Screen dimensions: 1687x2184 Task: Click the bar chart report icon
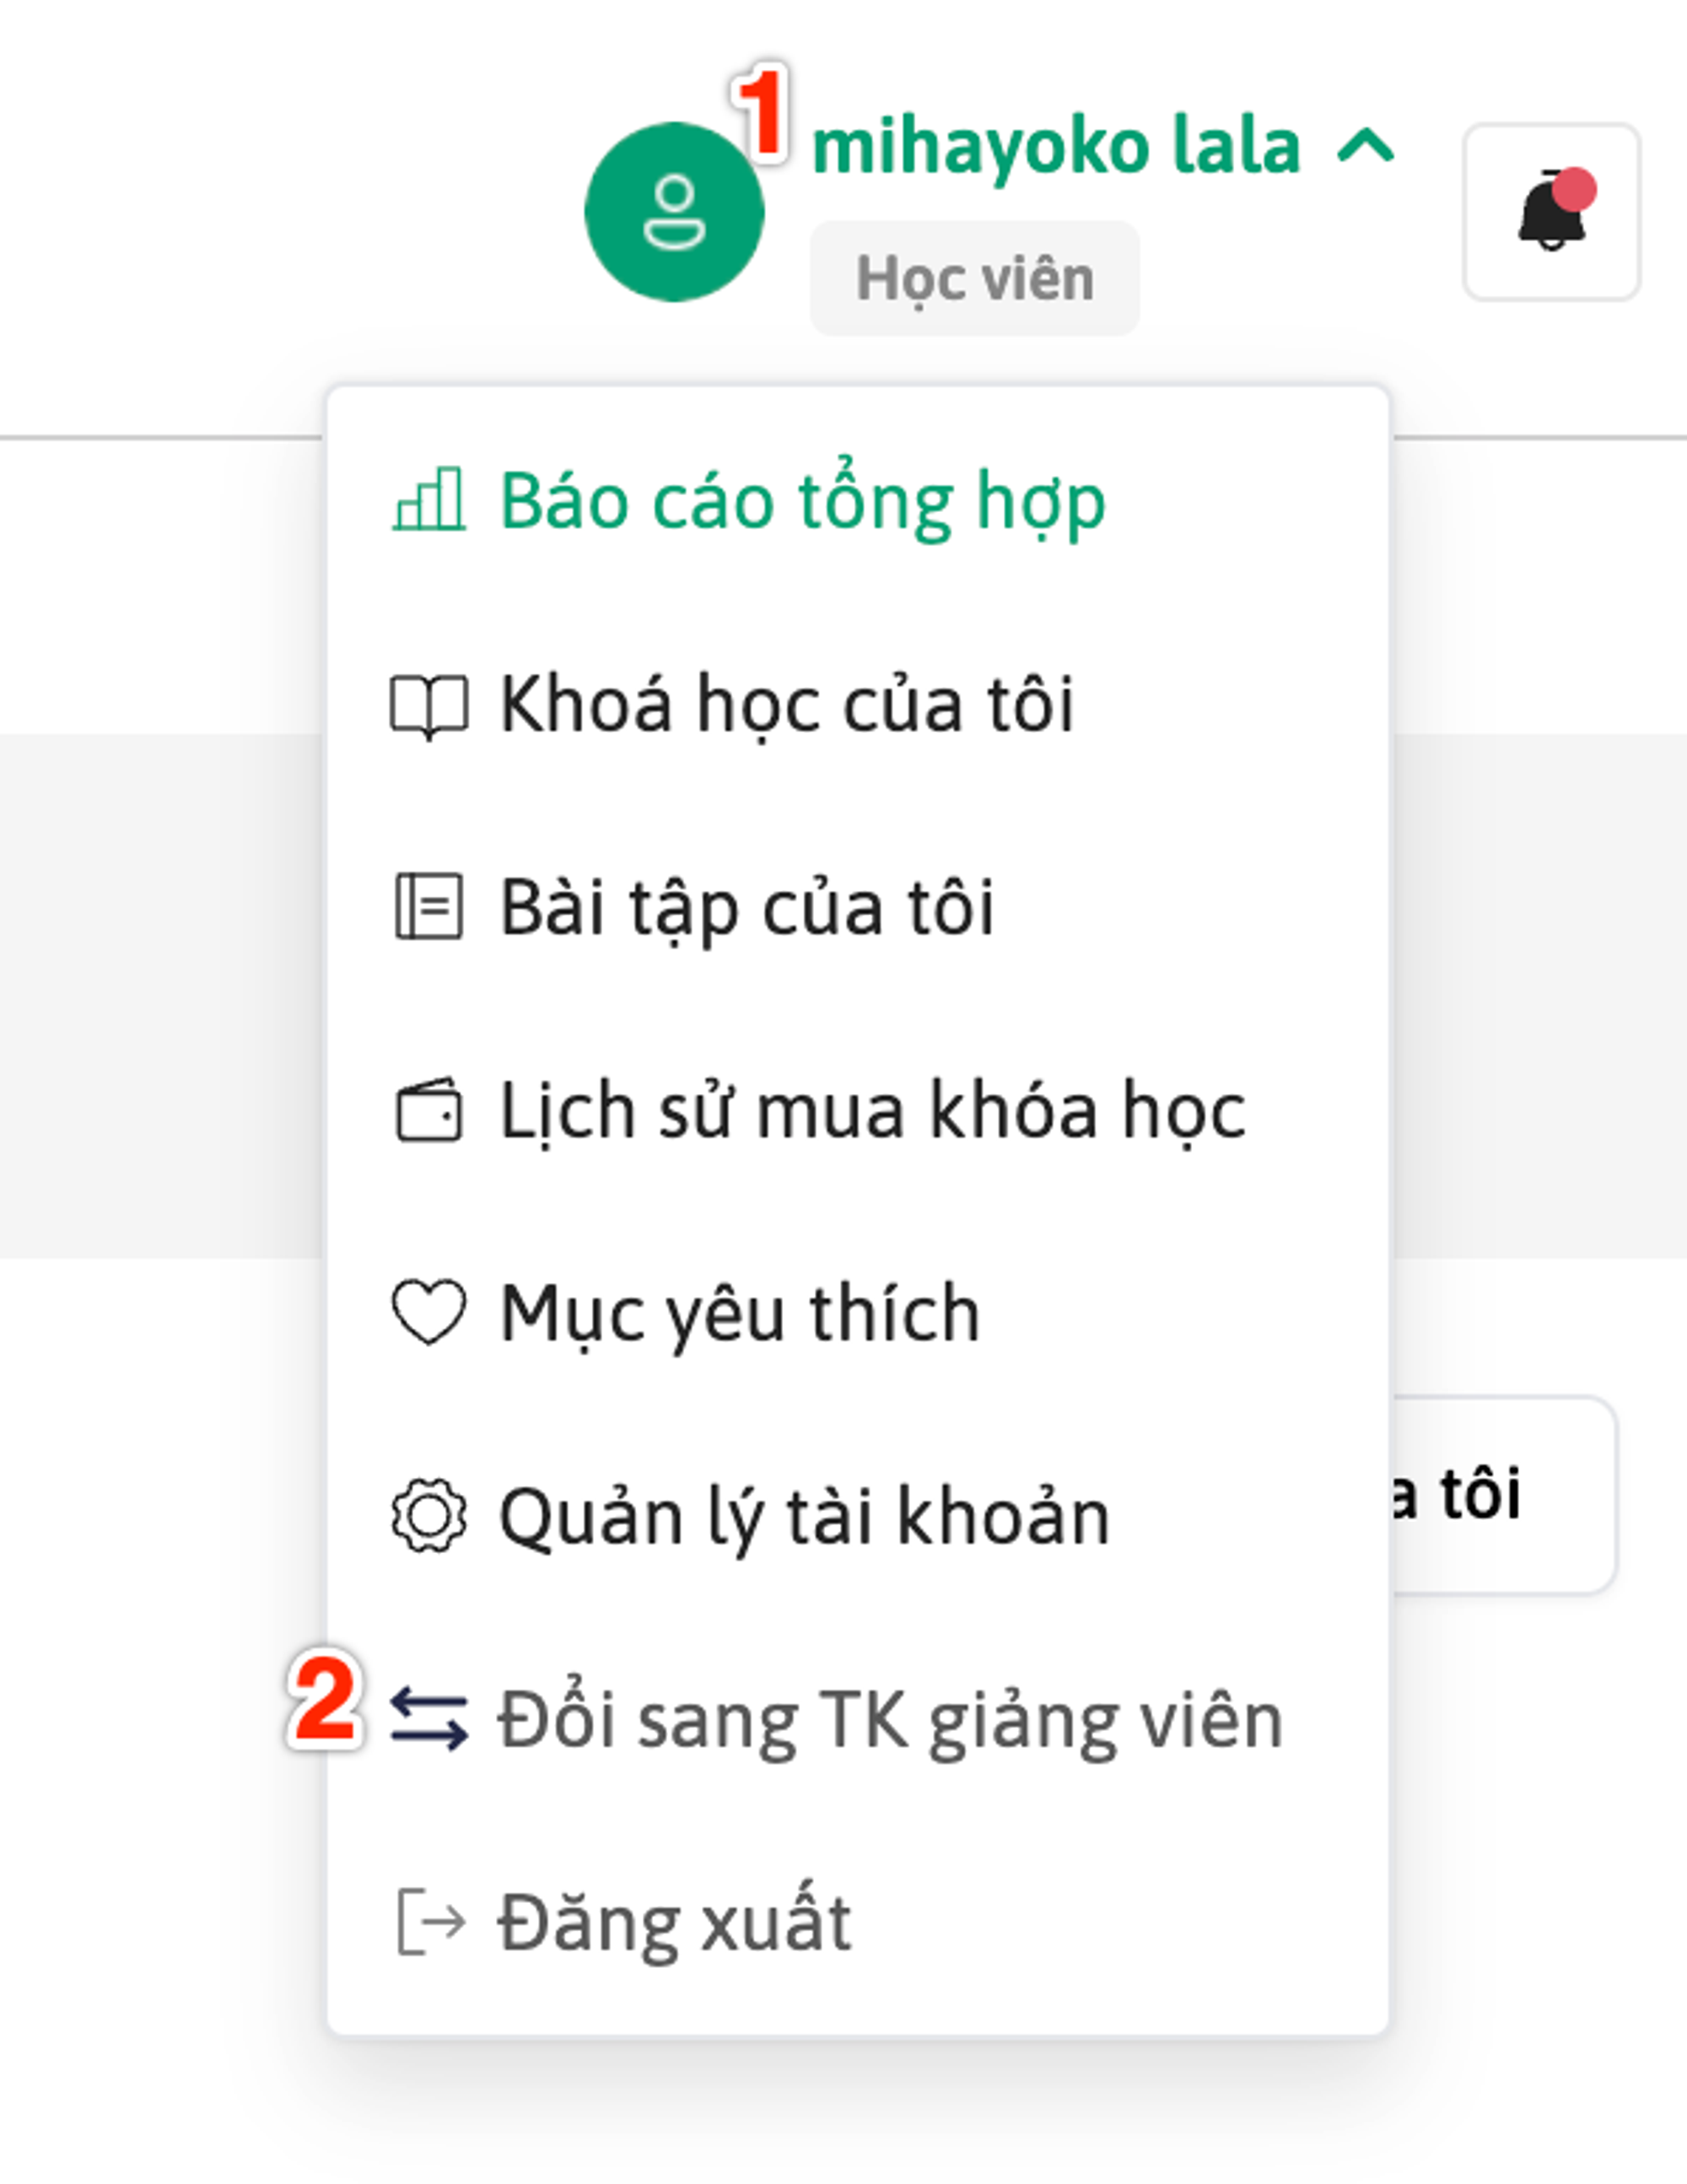(x=429, y=500)
